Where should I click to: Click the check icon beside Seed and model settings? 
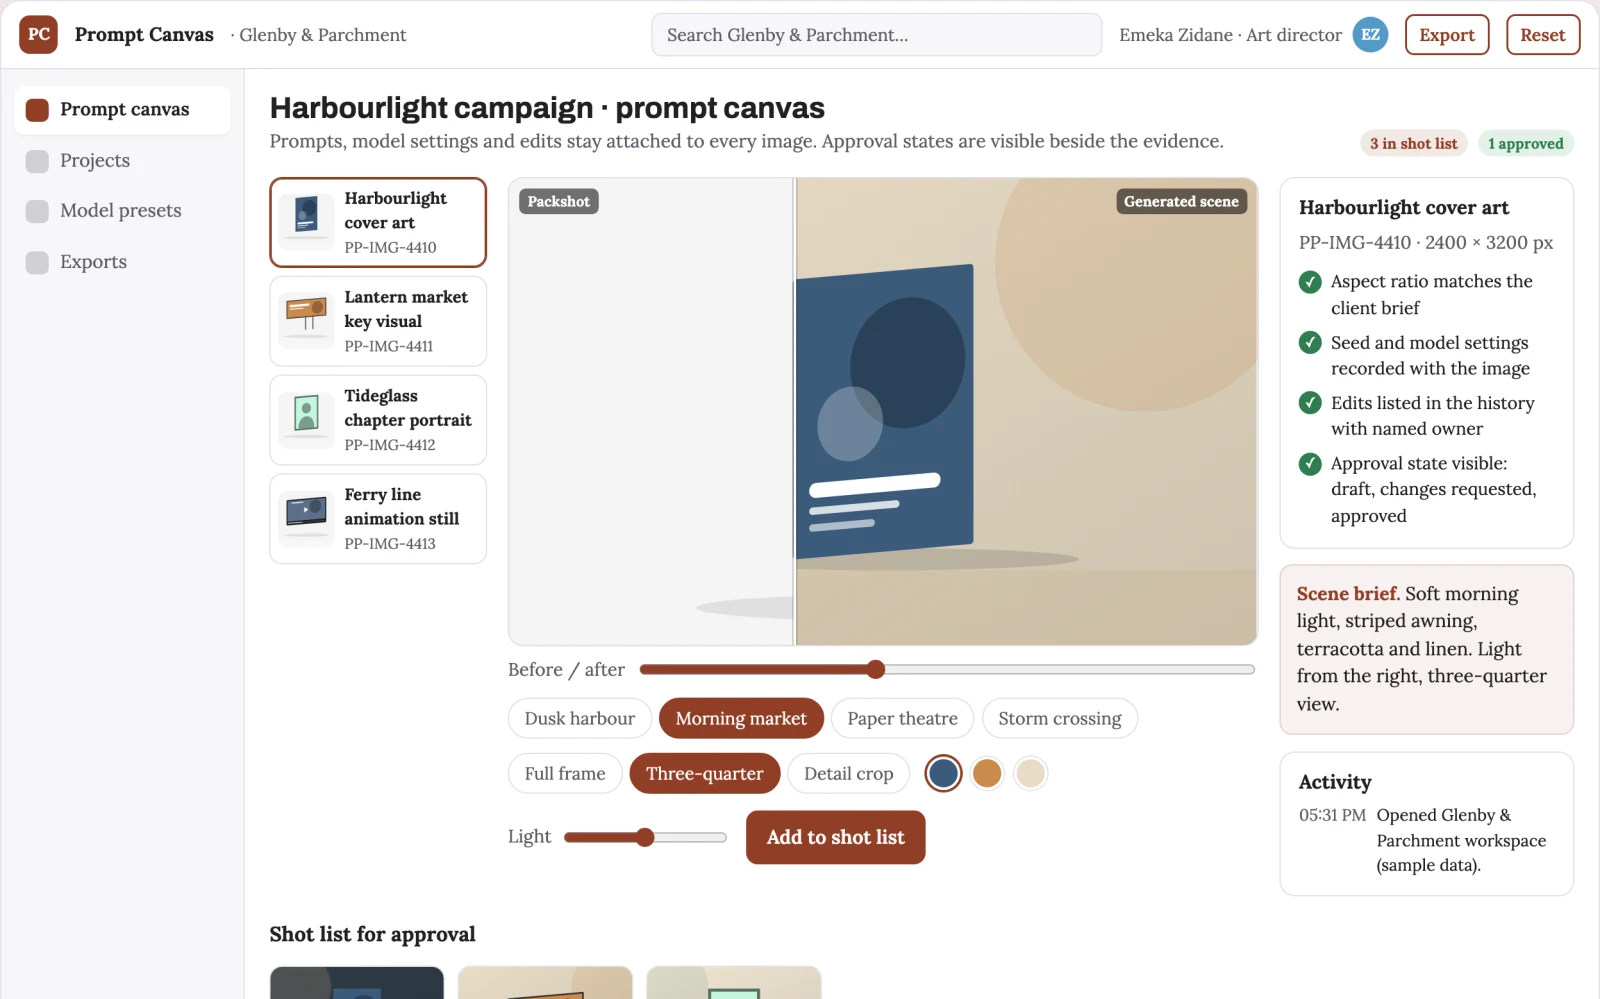coord(1310,343)
